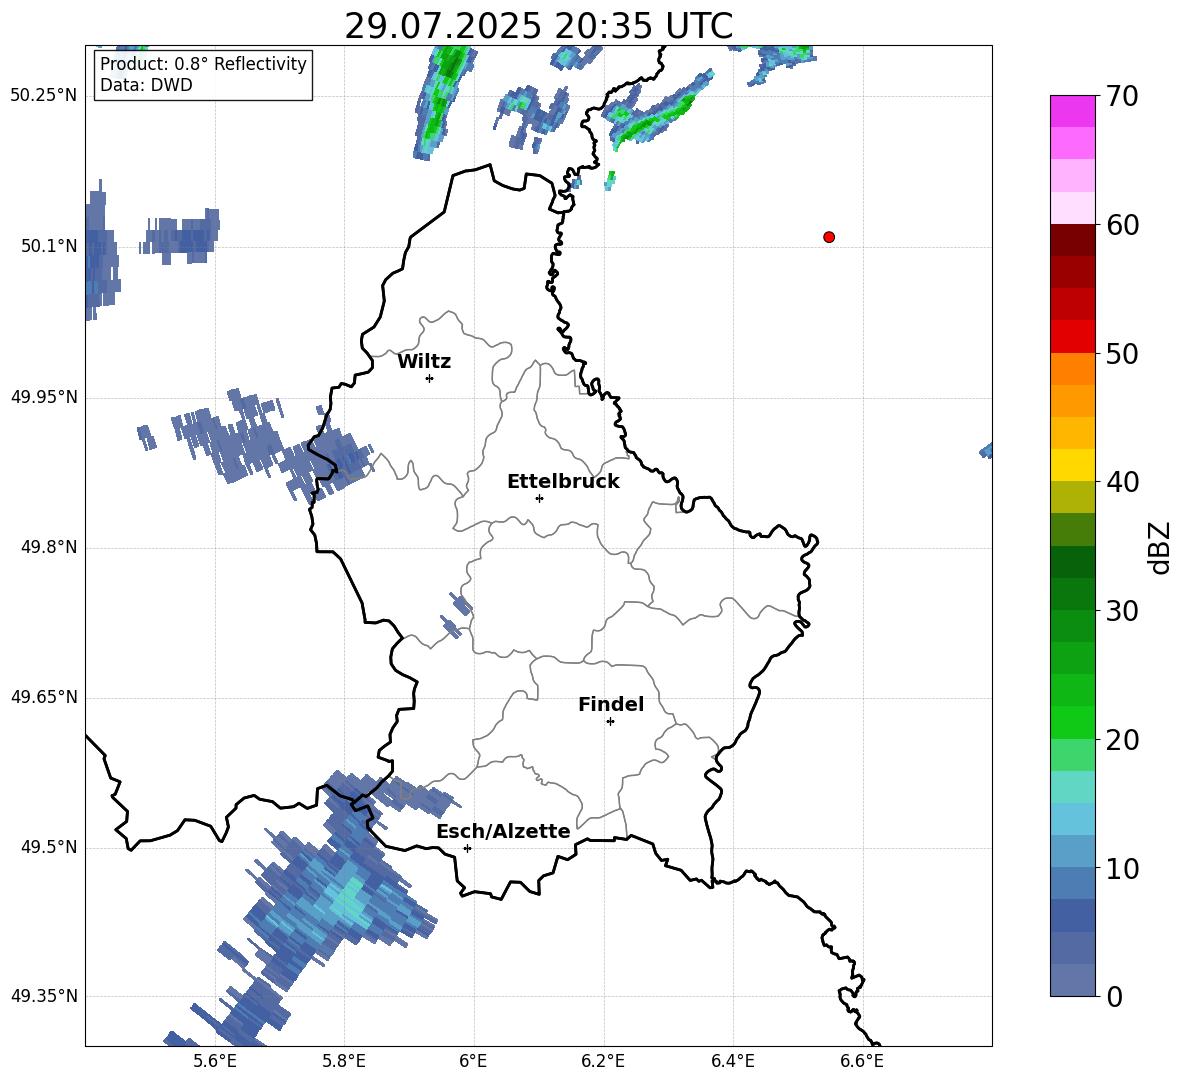The height and width of the screenshot is (1081, 1184).
Task: Click the colorbar tick label 10
Action: coord(1122,868)
